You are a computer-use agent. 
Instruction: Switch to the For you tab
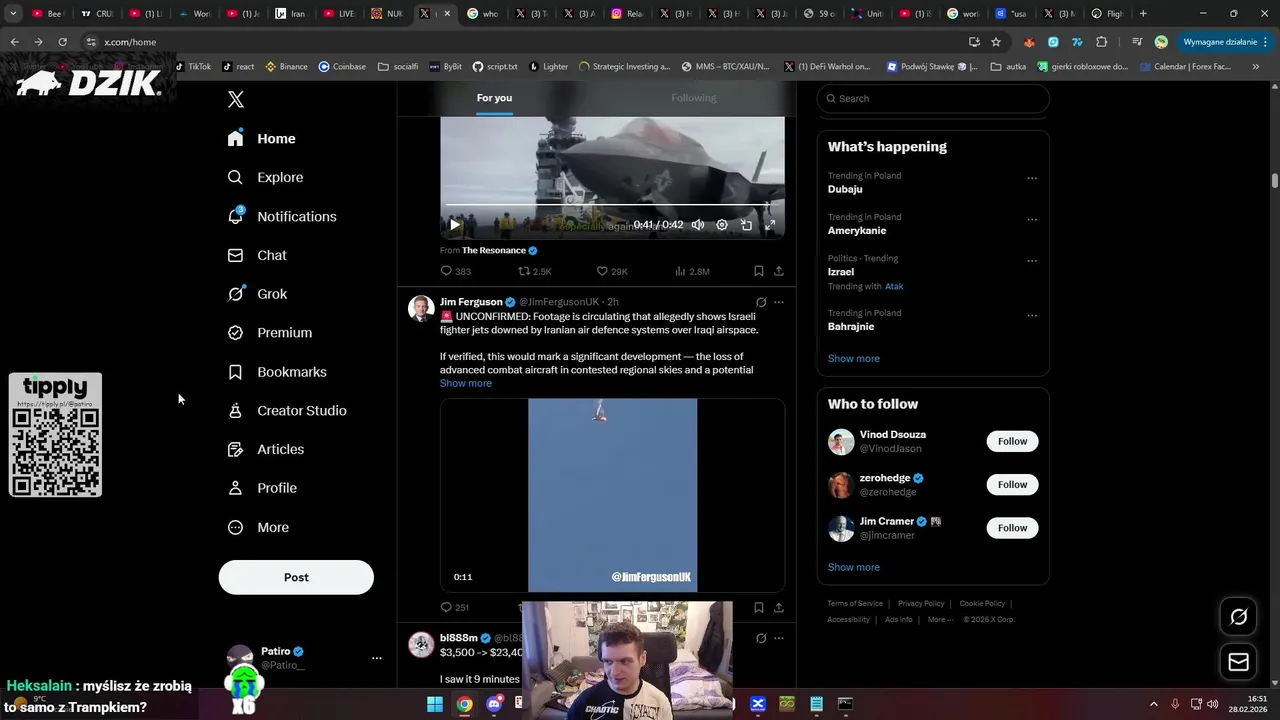tap(494, 98)
